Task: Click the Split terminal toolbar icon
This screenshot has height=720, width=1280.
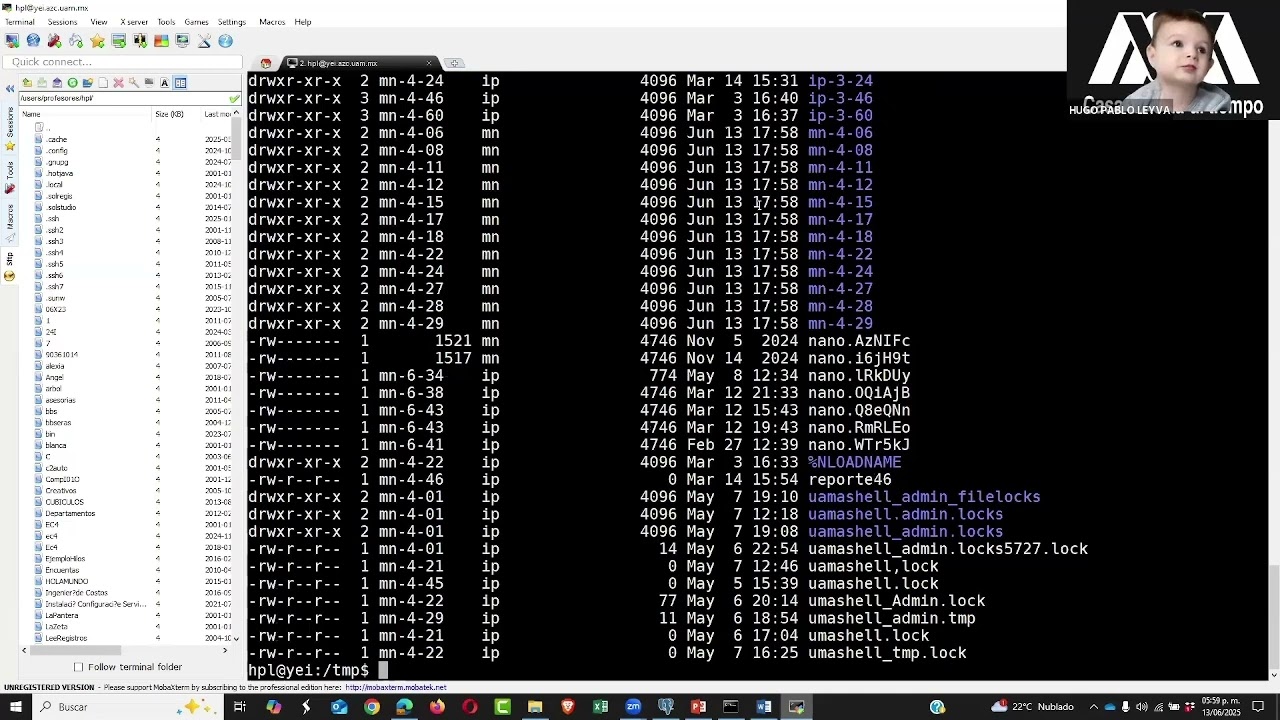Action: [140, 41]
